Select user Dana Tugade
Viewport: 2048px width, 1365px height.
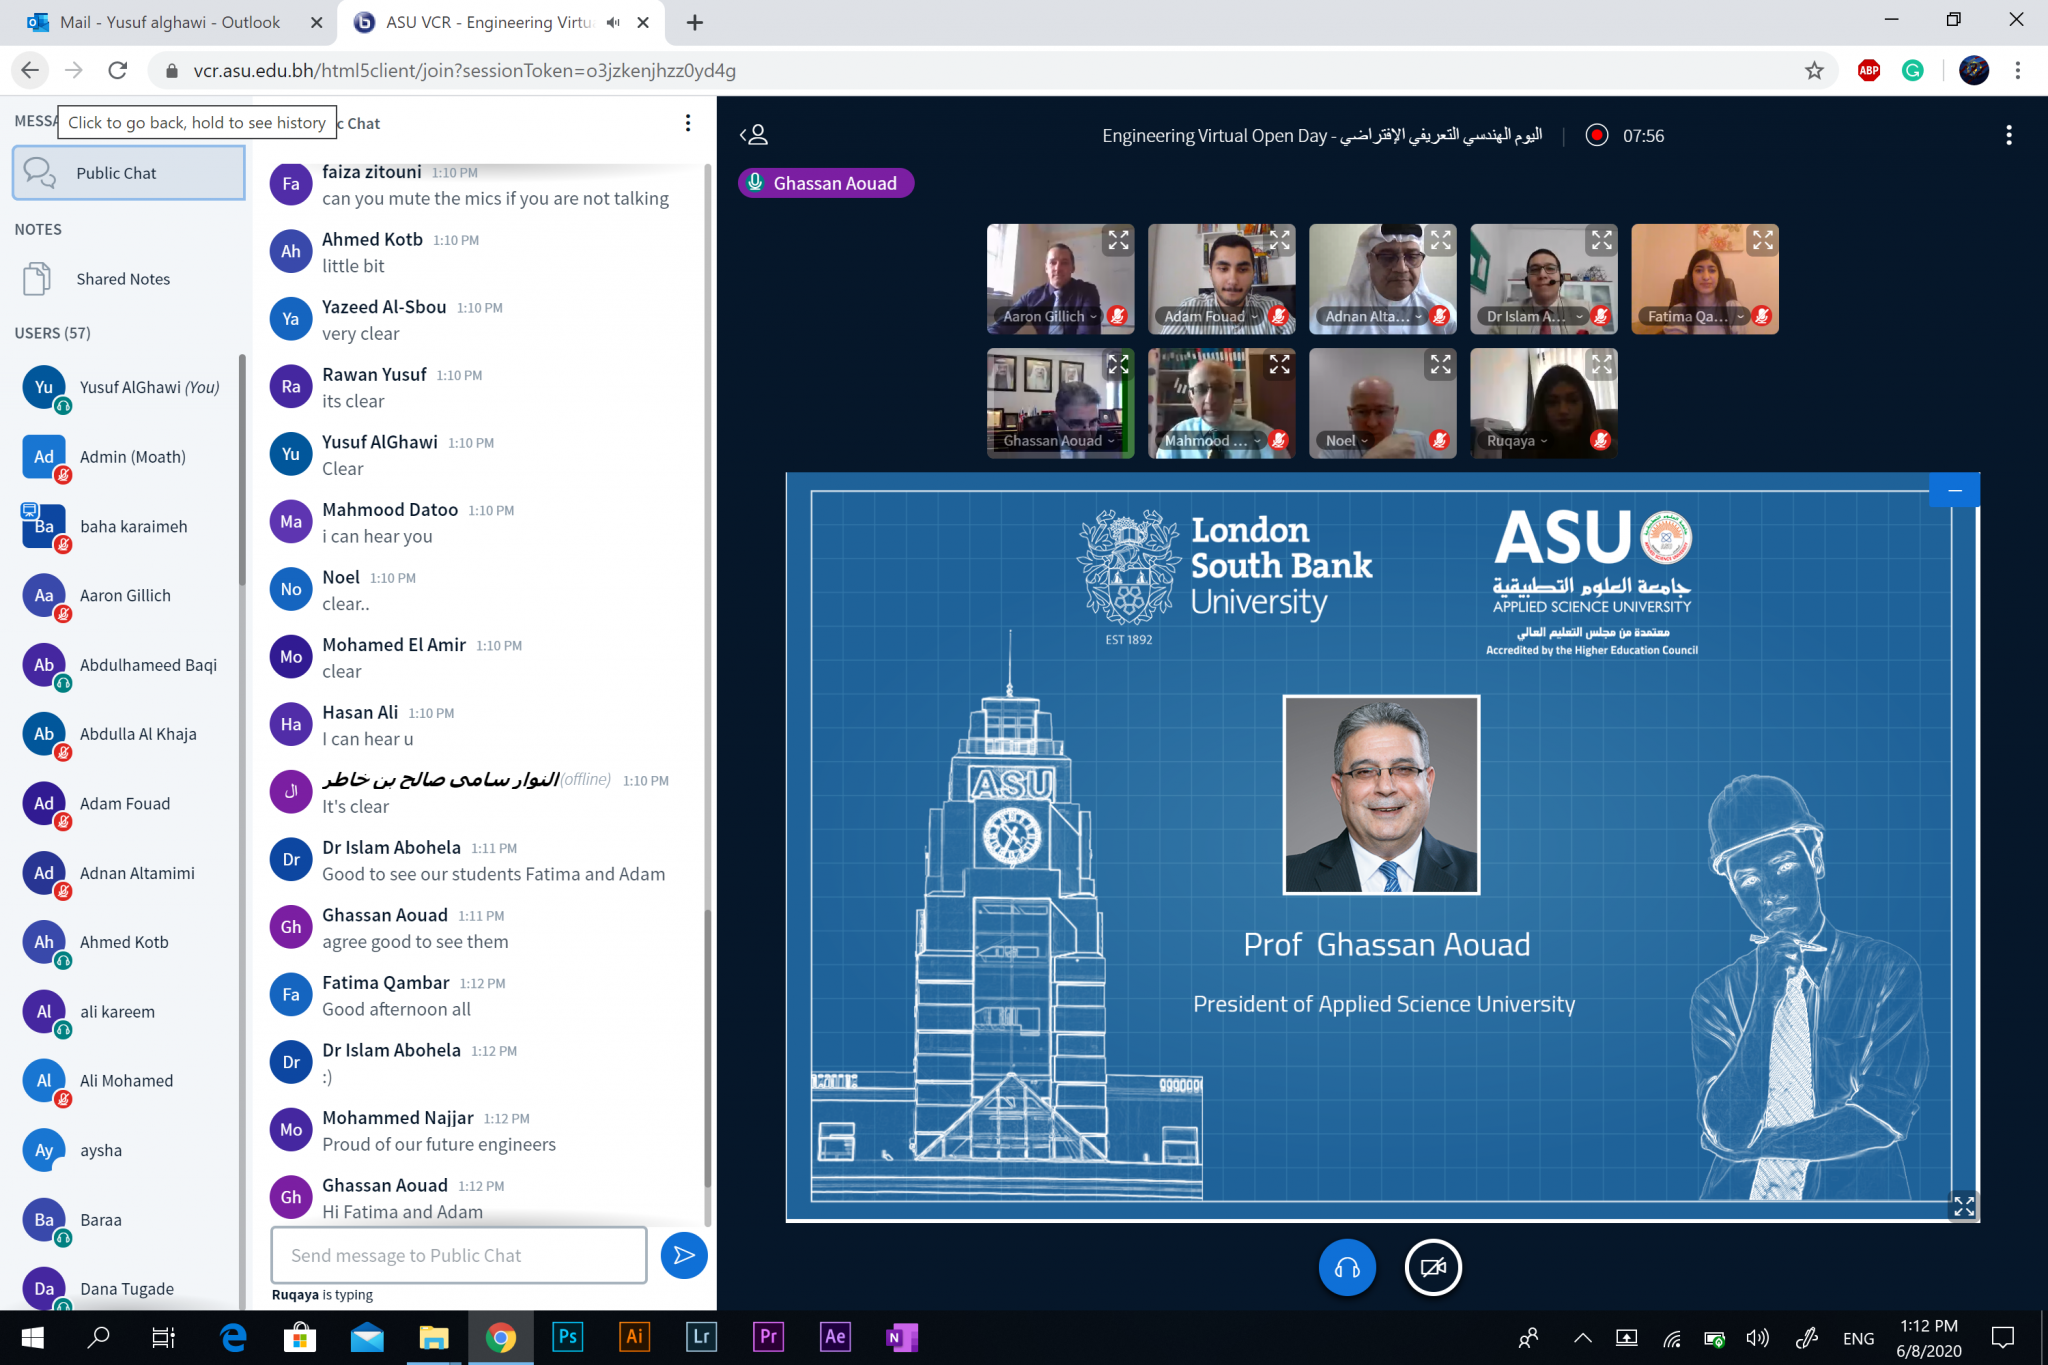(125, 1288)
